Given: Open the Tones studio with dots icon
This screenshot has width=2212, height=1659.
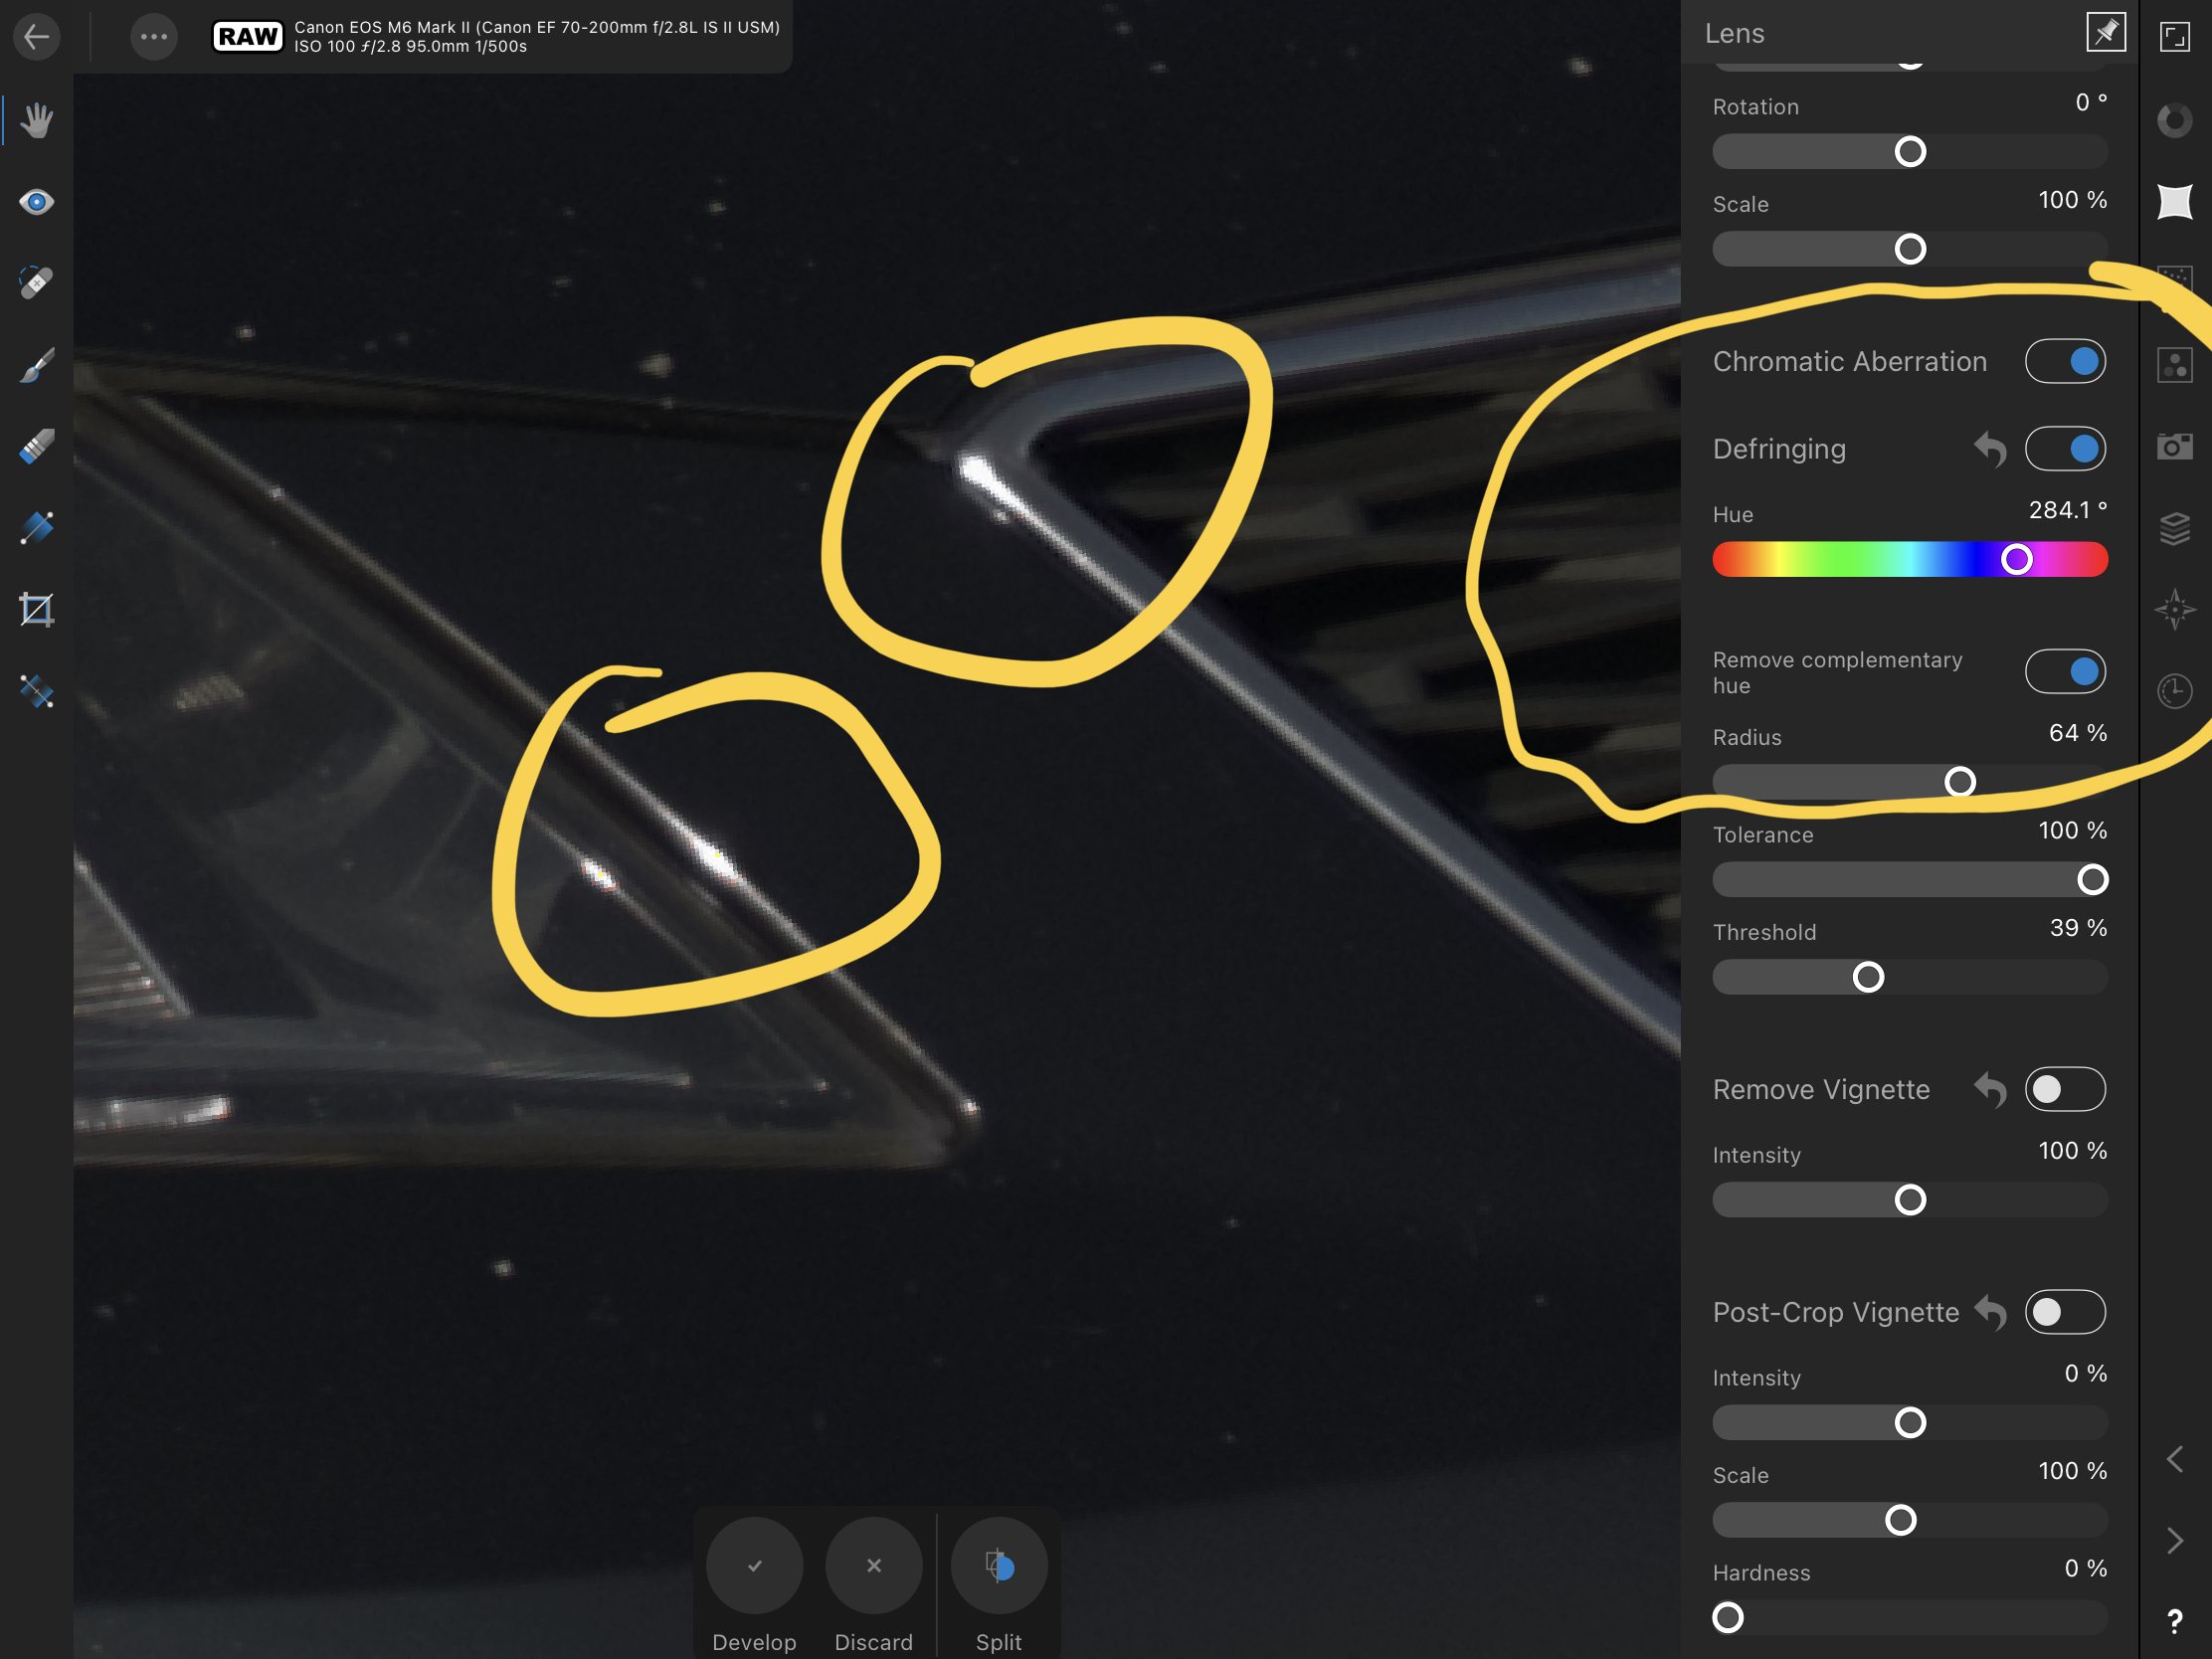Looking at the screenshot, I should coord(2175,365).
